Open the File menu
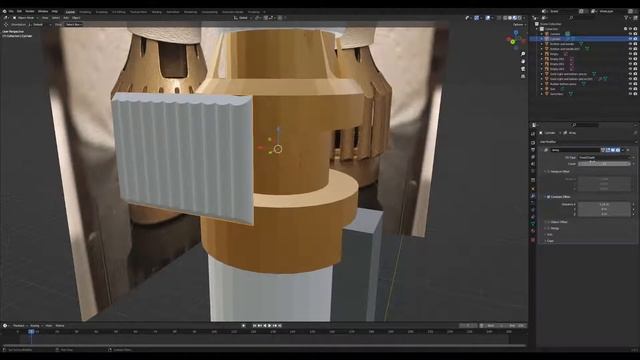The image size is (640, 360). (x=11, y=11)
